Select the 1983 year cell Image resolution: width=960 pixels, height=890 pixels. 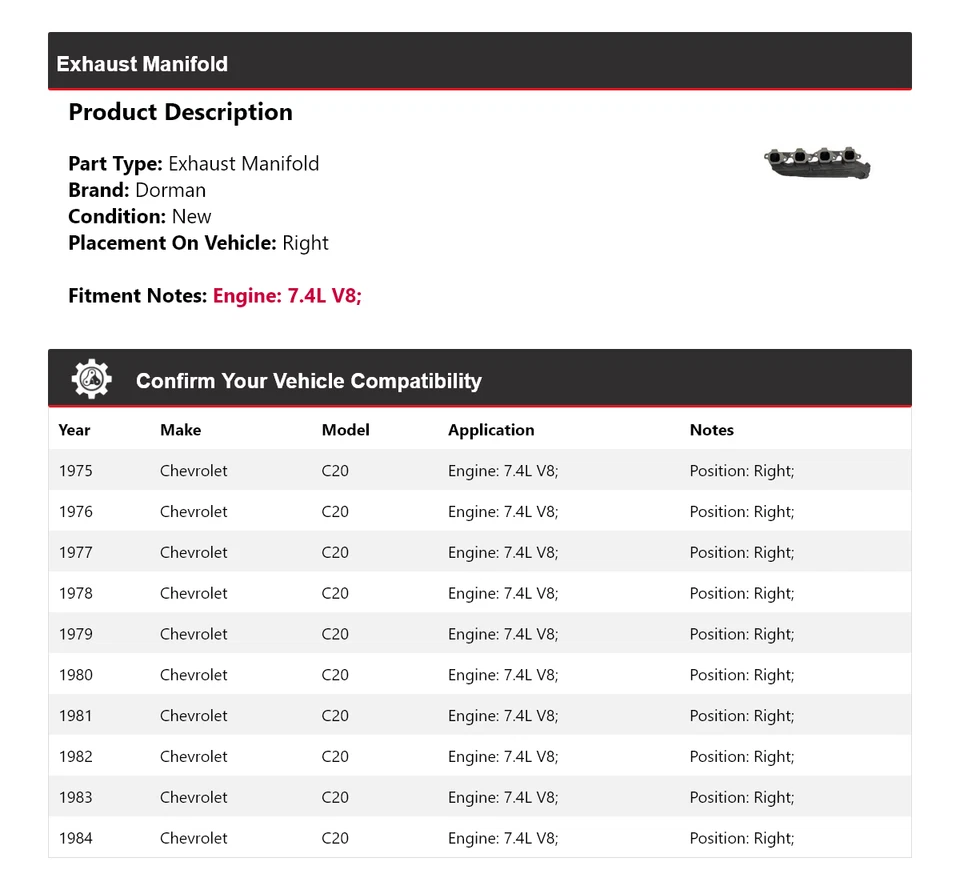coord(75,797)
